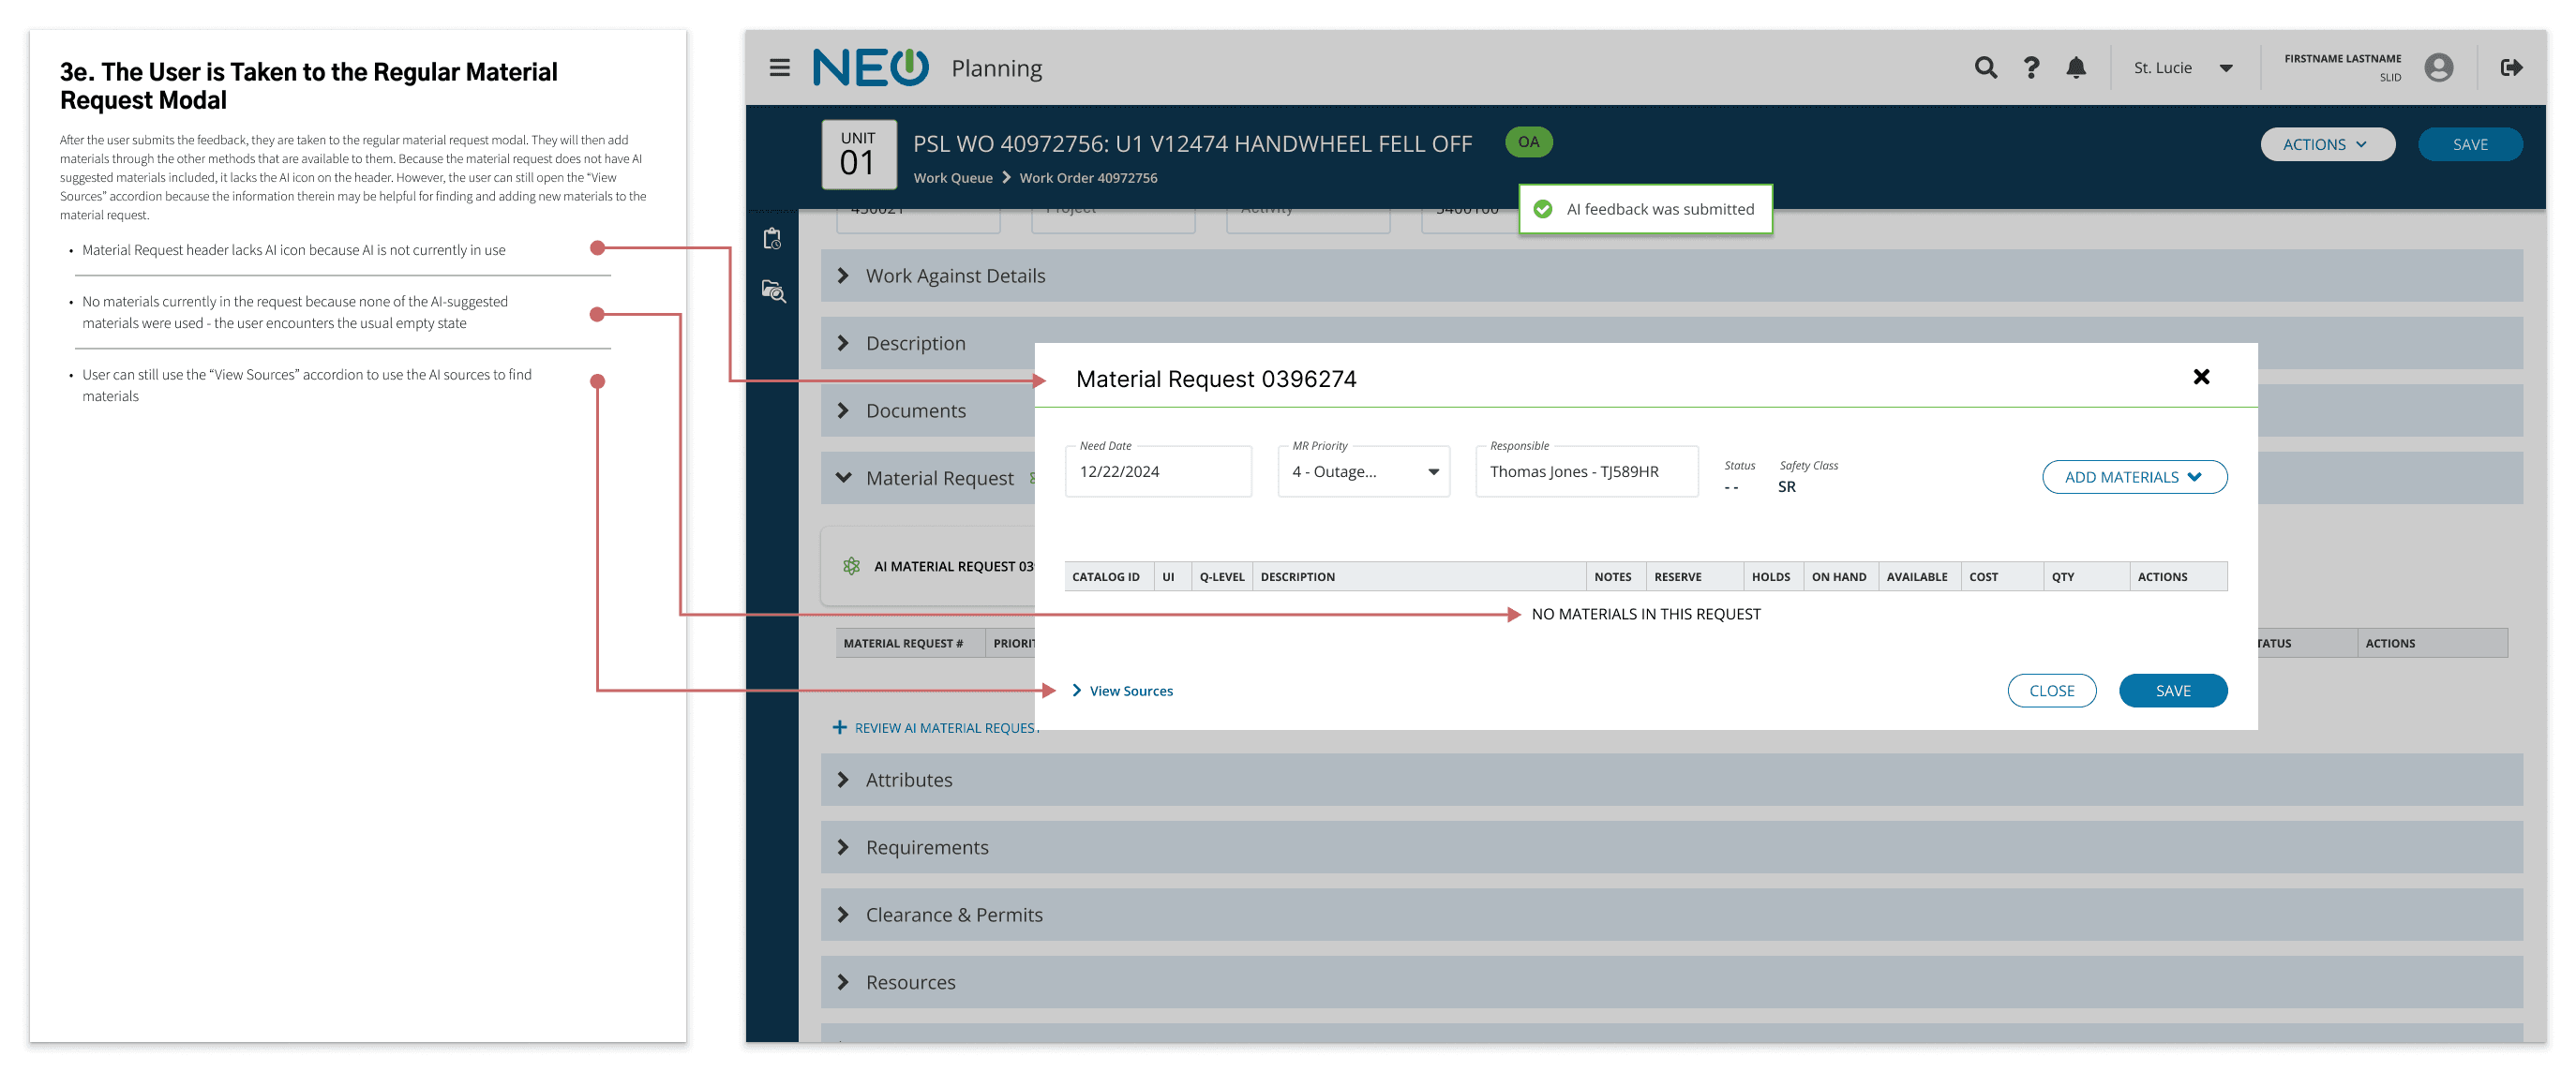Click the Work Queue breadcrumb link

(x=952, y=178)
